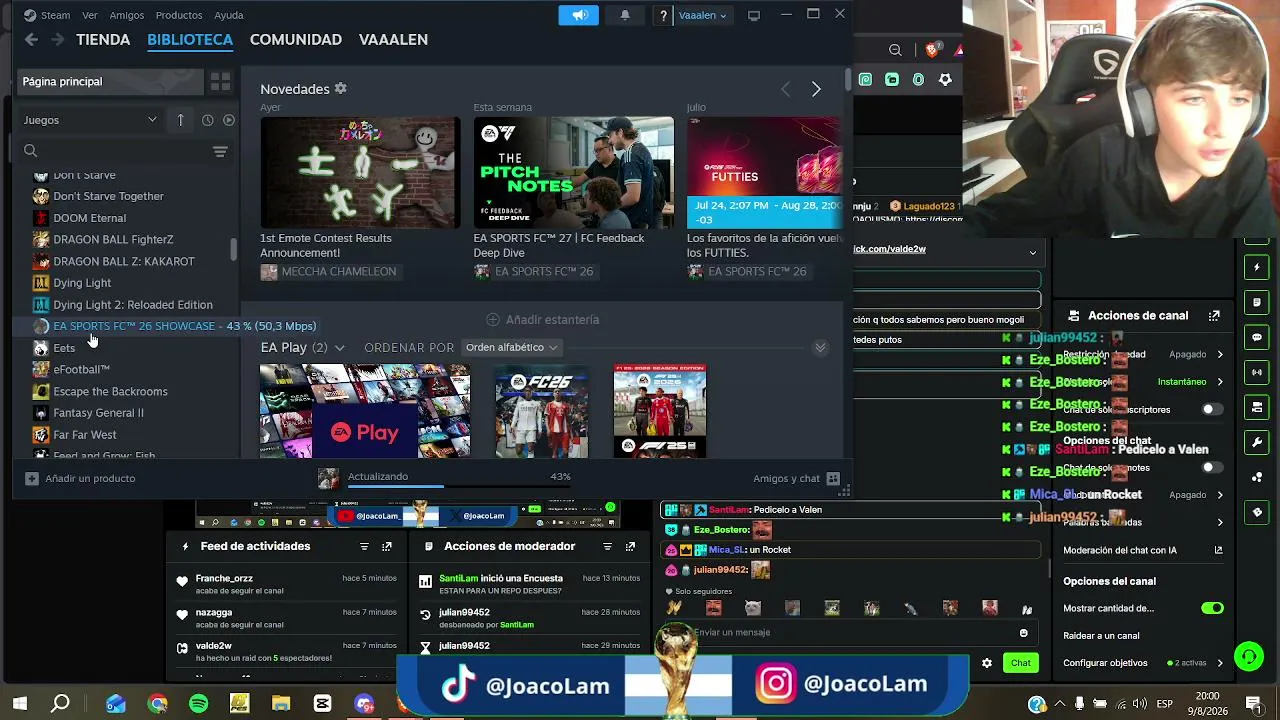Open filter options in Acciones de moderador

click(x=607, y=546)
